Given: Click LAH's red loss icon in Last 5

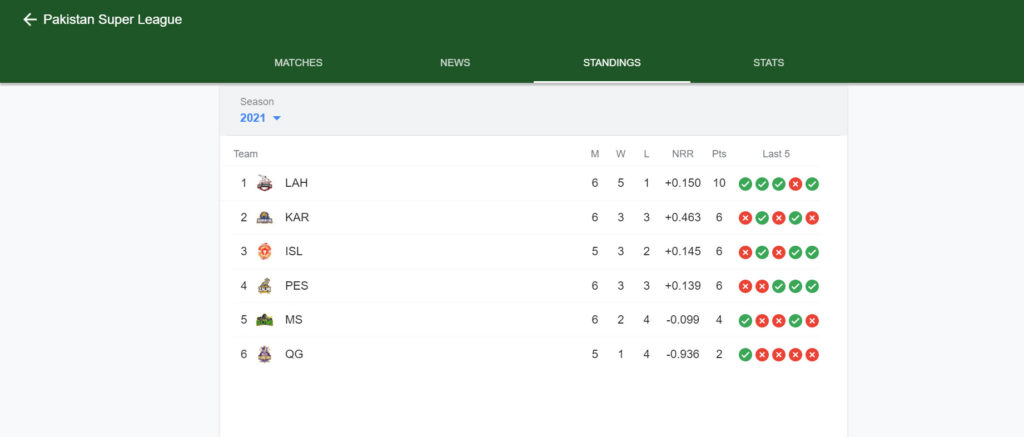Looking at the screenshot, I should [x=795, y=184].
